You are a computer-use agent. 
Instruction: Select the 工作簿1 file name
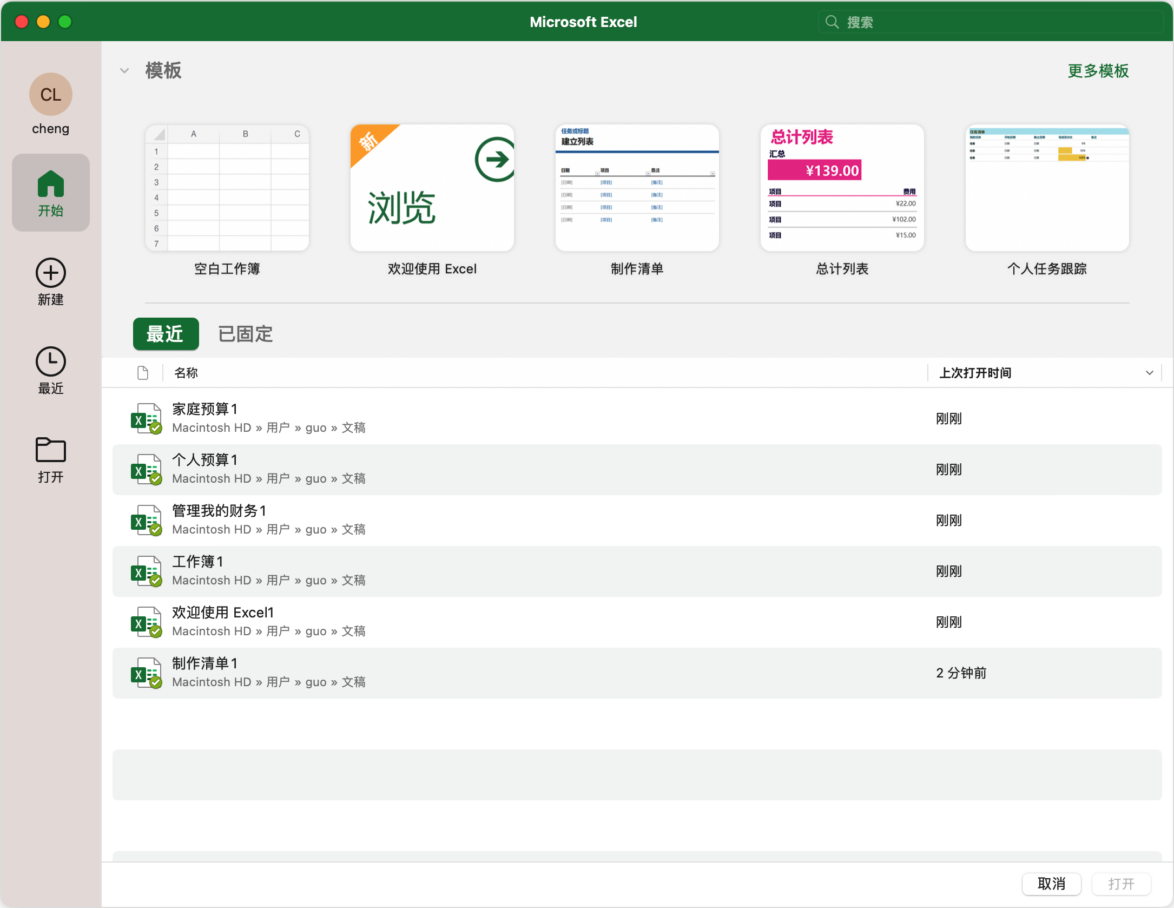click(x=198, y=561)
